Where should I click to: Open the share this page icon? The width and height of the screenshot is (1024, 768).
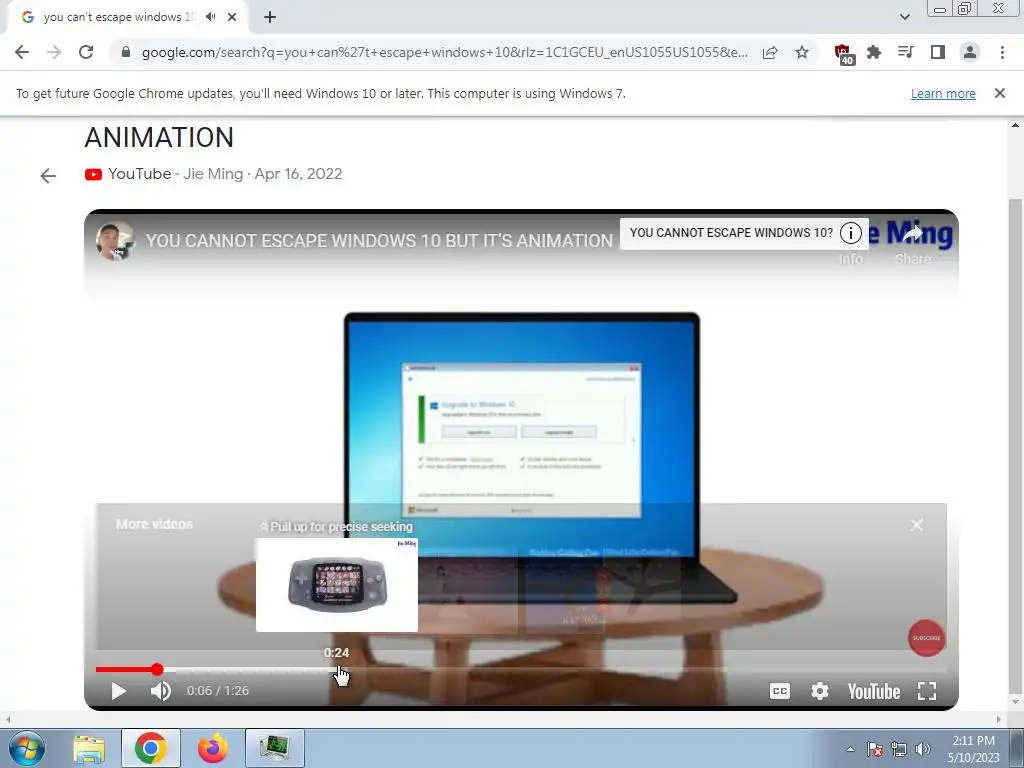coord(770,52)
